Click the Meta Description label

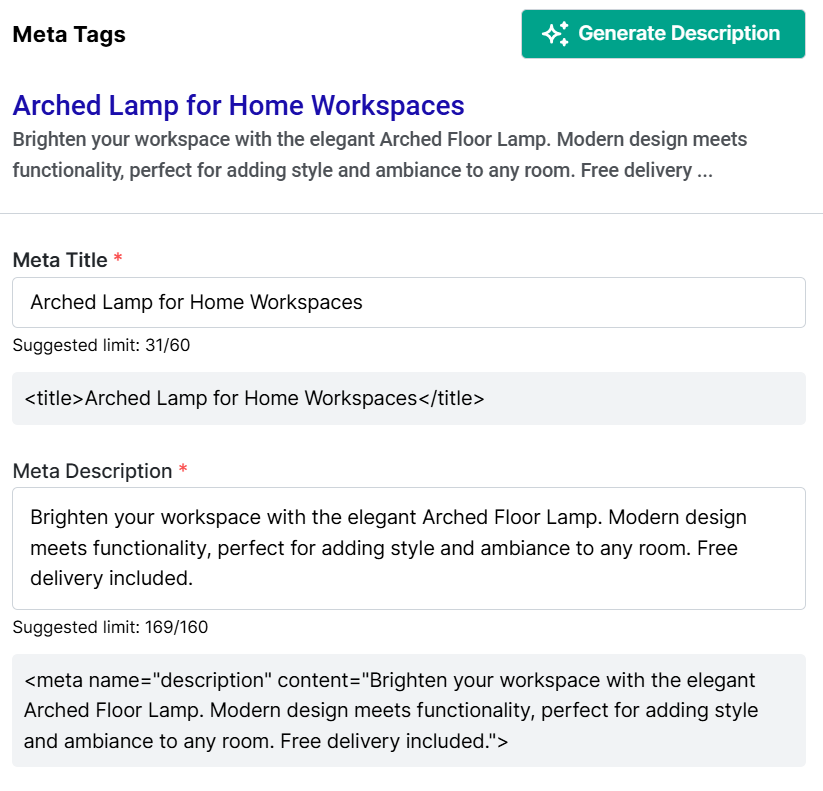click(92, 471)
